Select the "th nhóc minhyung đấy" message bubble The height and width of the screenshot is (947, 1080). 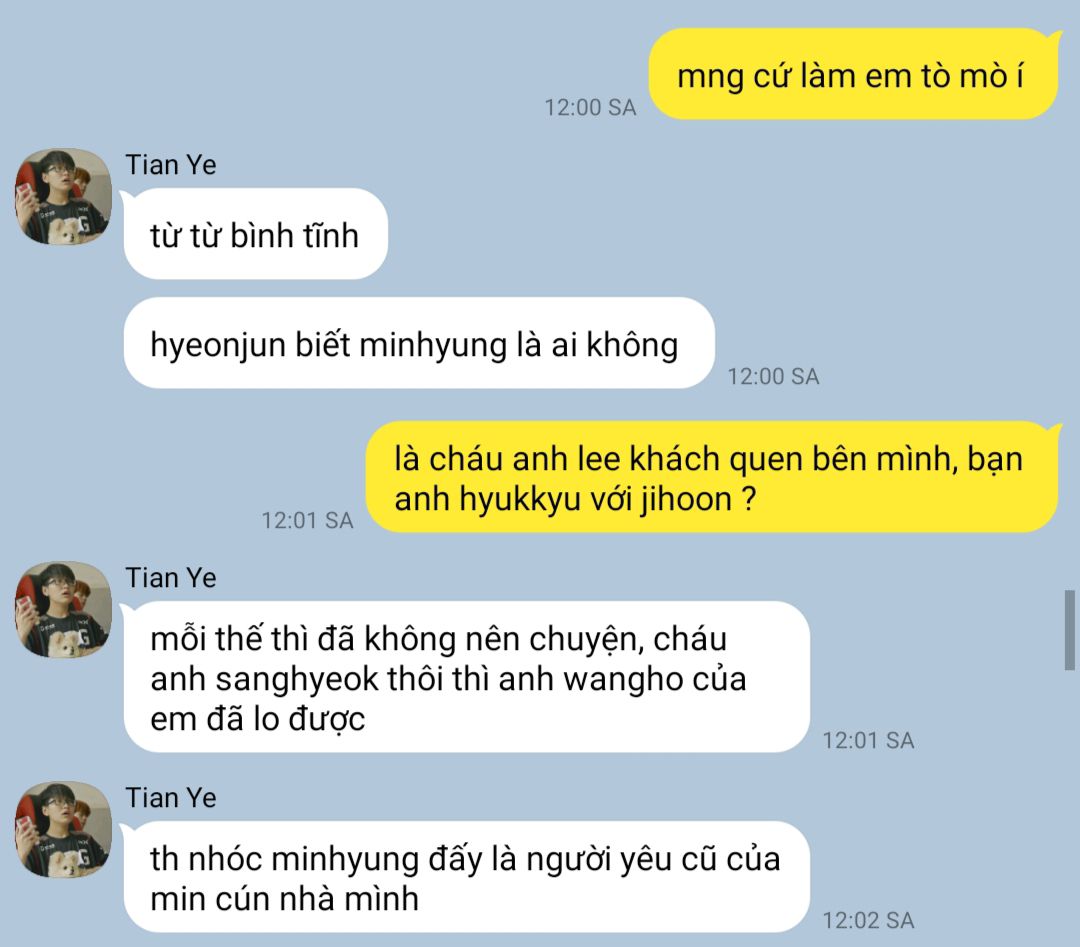coord(466,877)
